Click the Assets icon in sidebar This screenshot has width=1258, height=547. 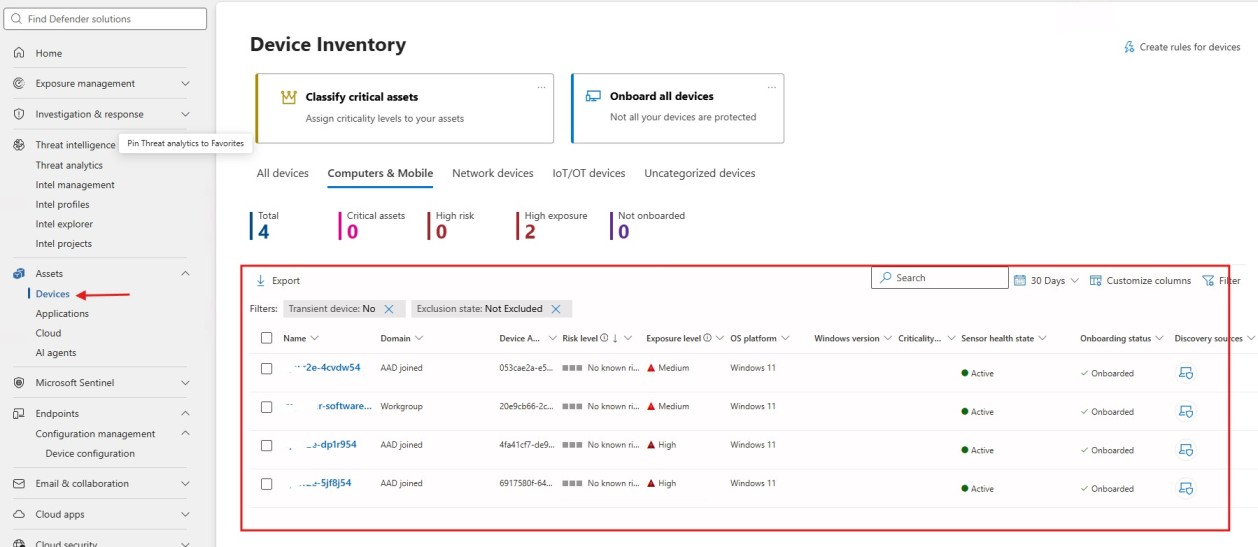pos(19,273)
